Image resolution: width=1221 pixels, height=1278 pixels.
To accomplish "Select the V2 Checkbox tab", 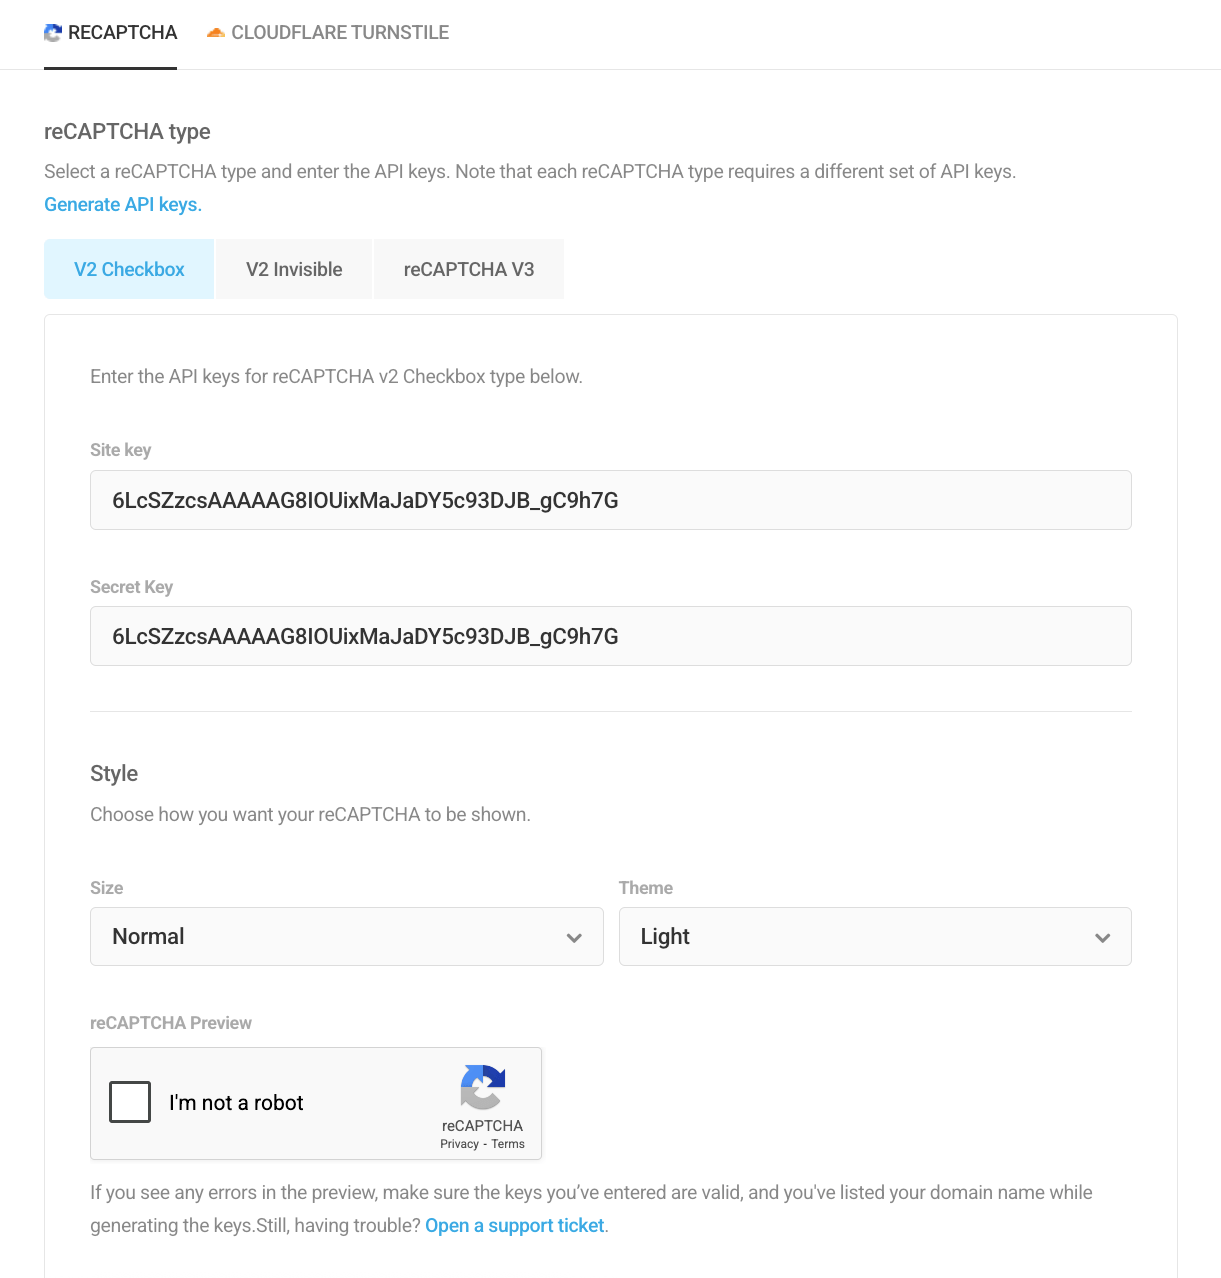I will [128, 268].
